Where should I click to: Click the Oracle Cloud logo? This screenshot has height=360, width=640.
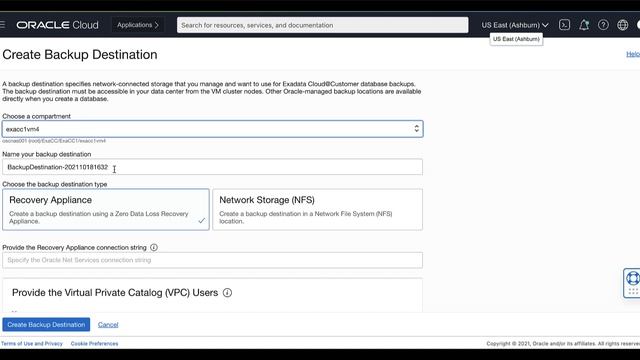click(57, 25)
